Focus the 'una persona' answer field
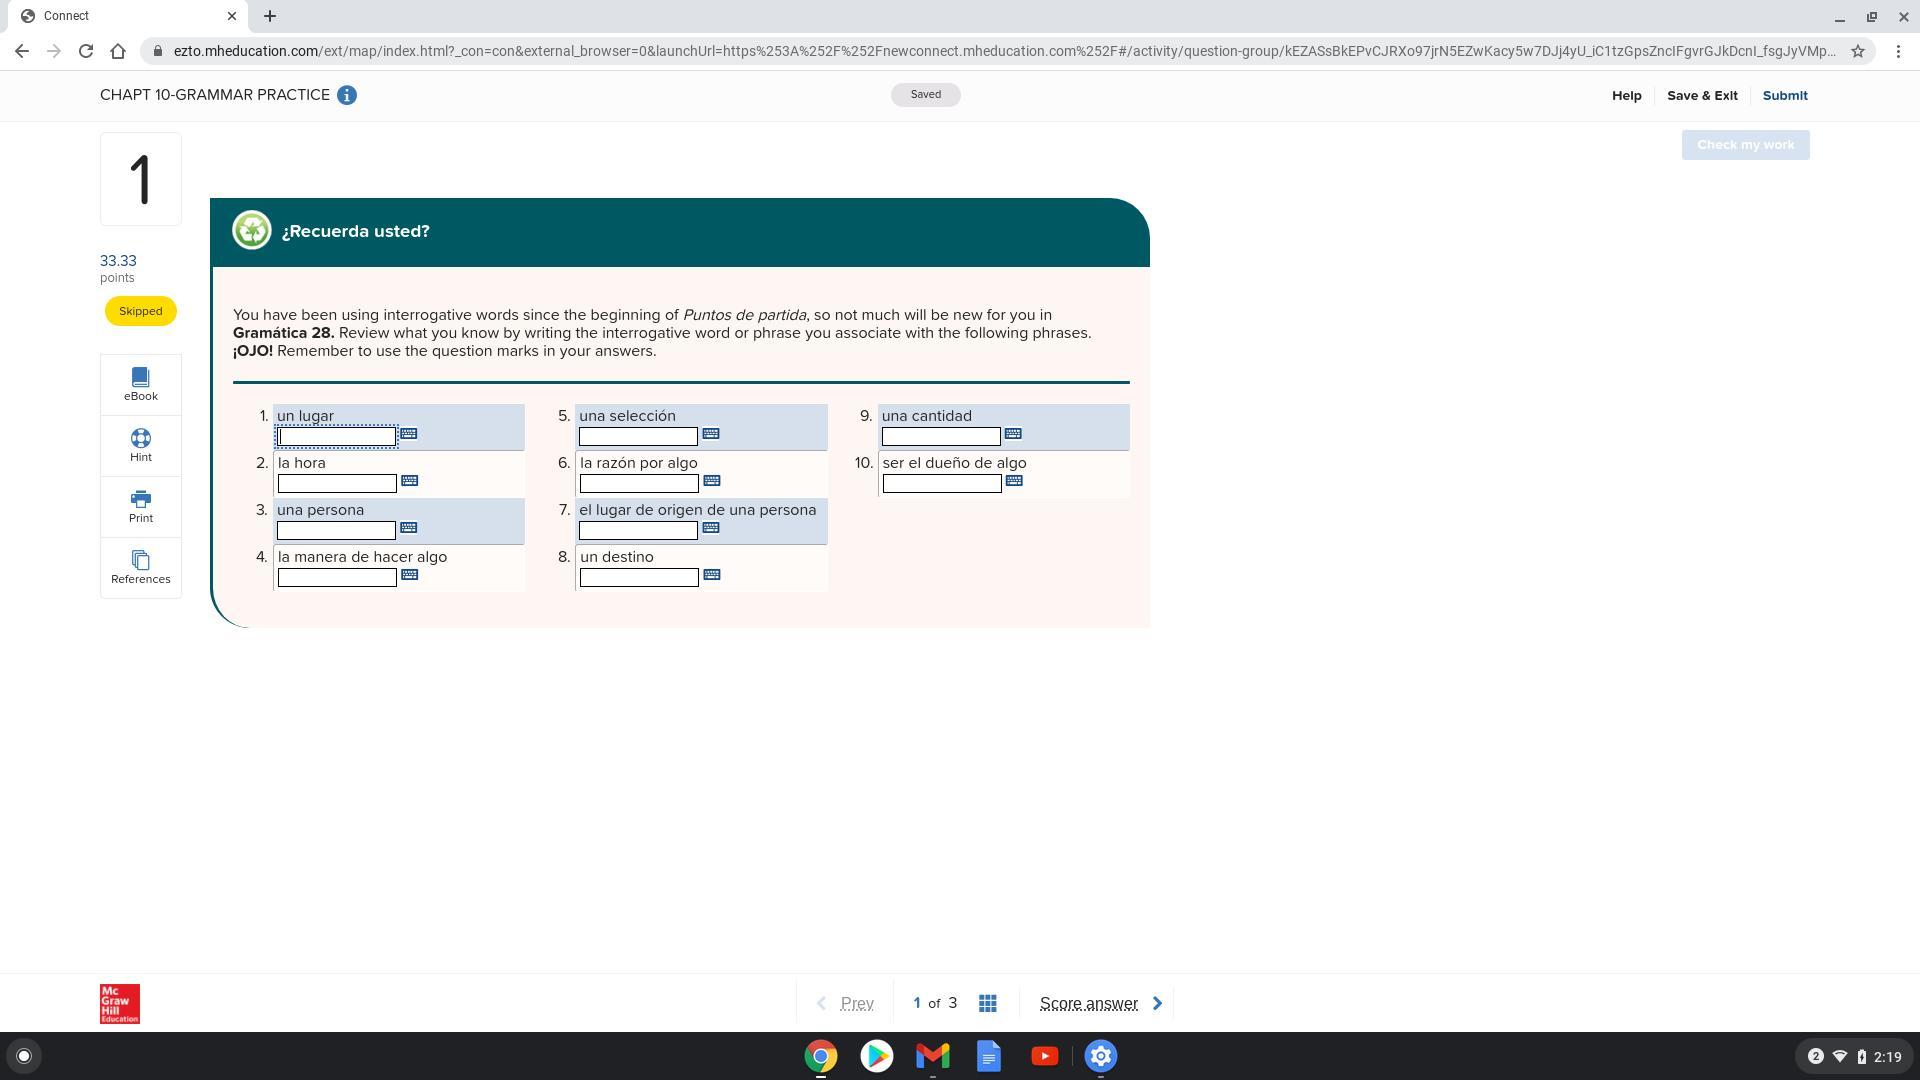The height and width of the screenshot is (1080, 1920). click(x=336, y=531)
